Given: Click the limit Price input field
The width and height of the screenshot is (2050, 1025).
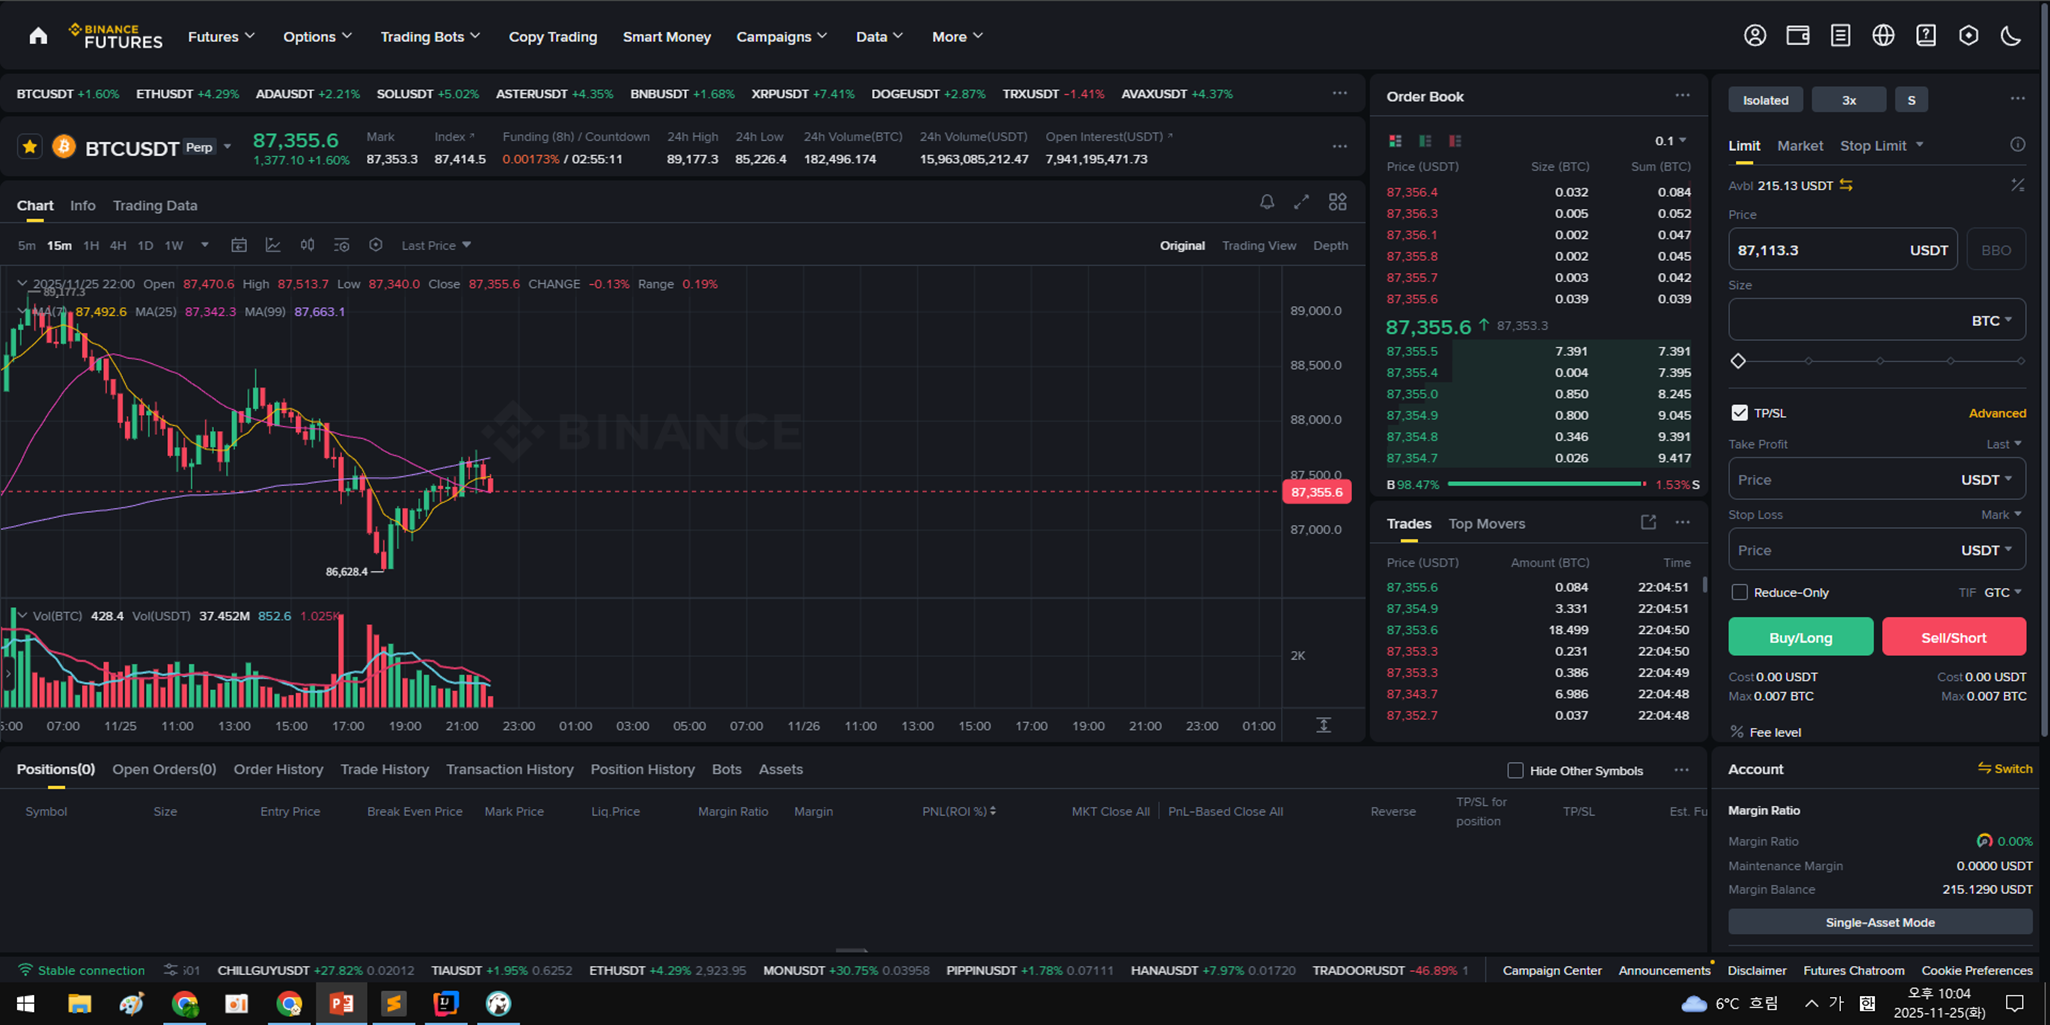Looking at the screenshot, I should click(x=1843, y=250).
